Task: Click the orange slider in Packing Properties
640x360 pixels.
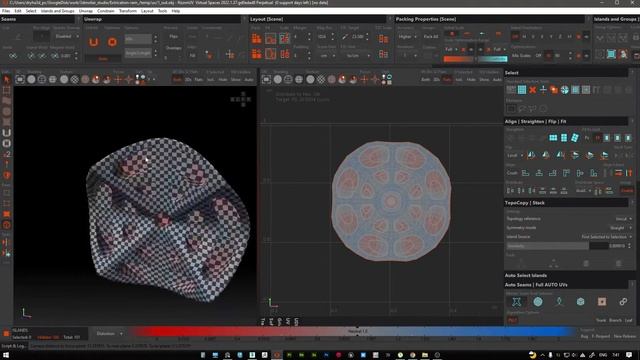Action: [x=458, y=59]
